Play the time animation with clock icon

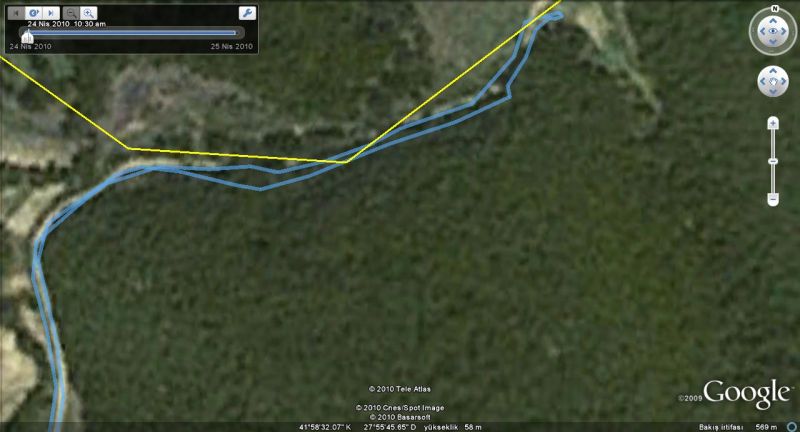tap(33, 13)
